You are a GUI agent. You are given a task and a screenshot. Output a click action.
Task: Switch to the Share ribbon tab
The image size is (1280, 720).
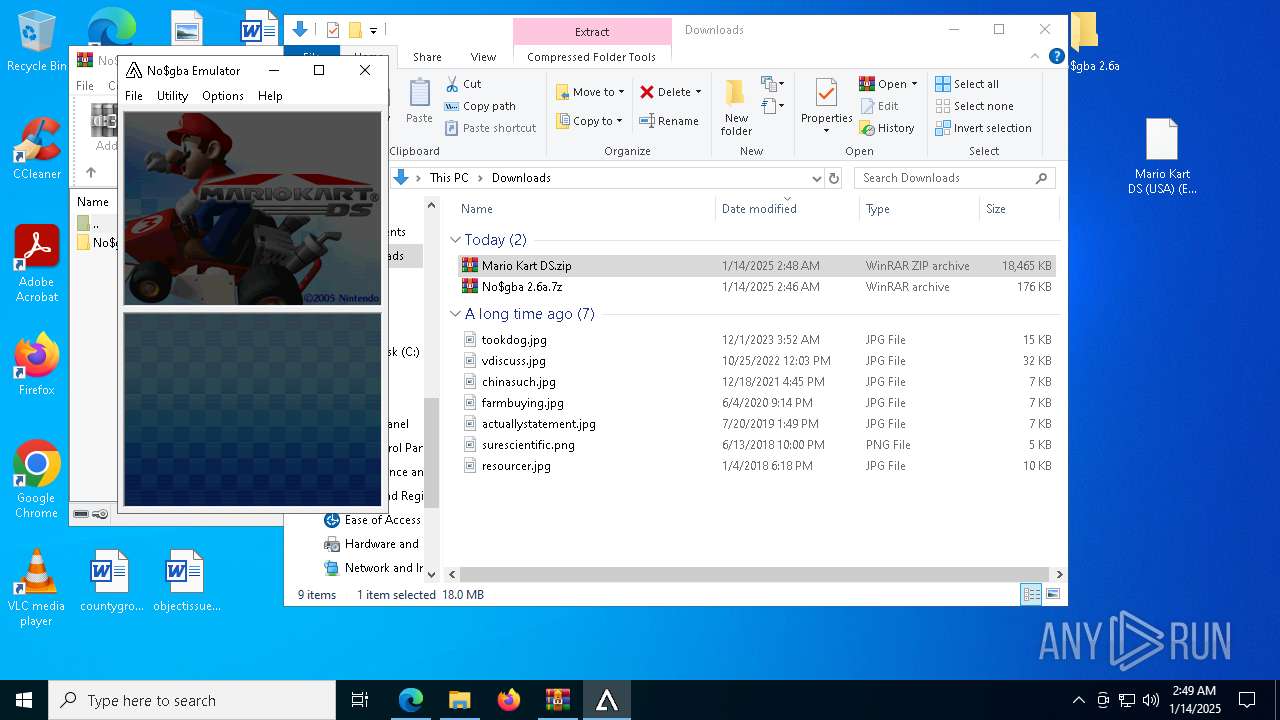[x=427, y=57]
